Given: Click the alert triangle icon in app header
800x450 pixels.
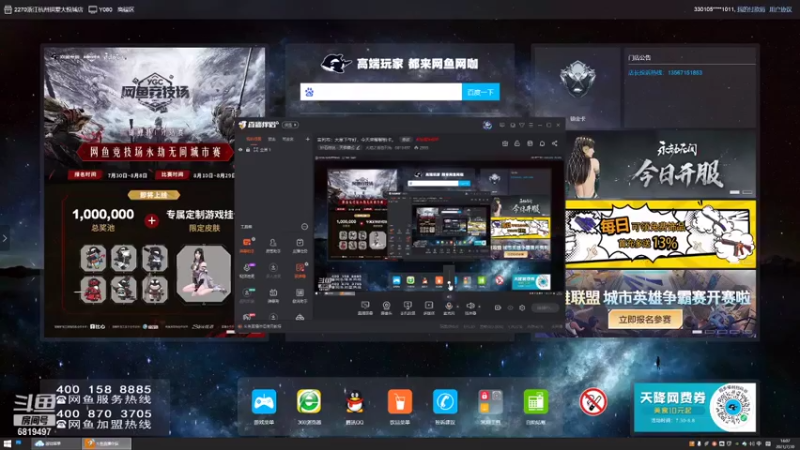Looking at the screenshot, I should [517, 143].
